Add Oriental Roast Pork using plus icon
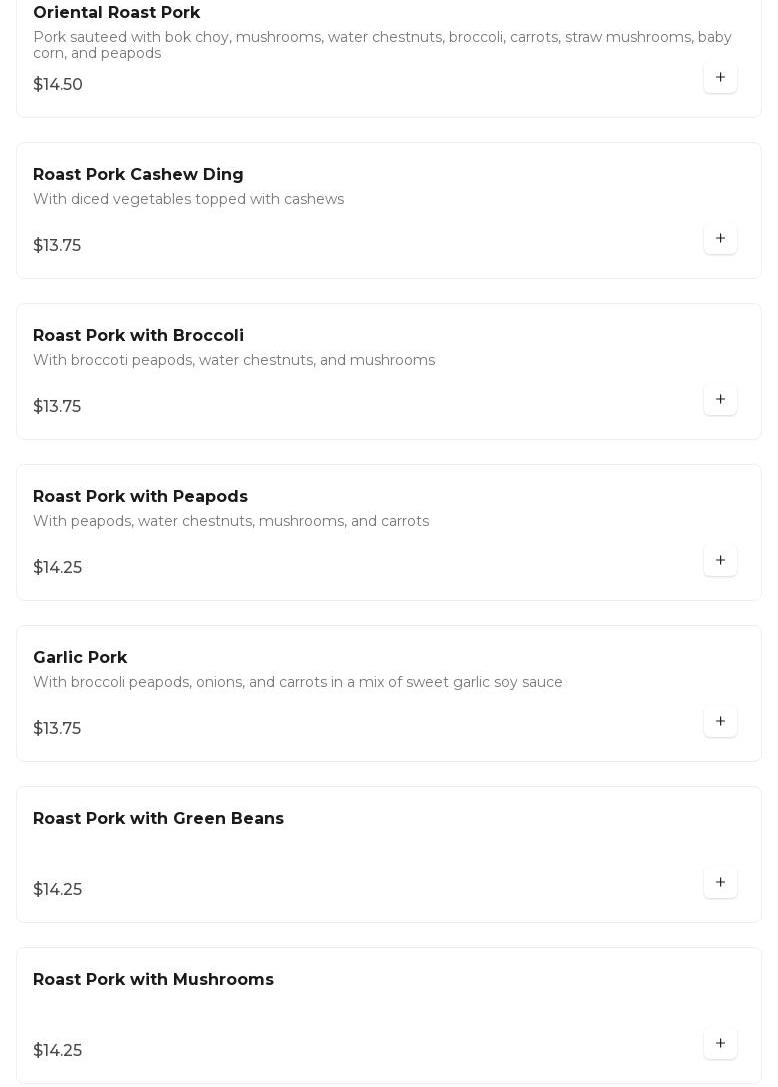This screenshot has width=778, height=1087. [x=720, y=77]
